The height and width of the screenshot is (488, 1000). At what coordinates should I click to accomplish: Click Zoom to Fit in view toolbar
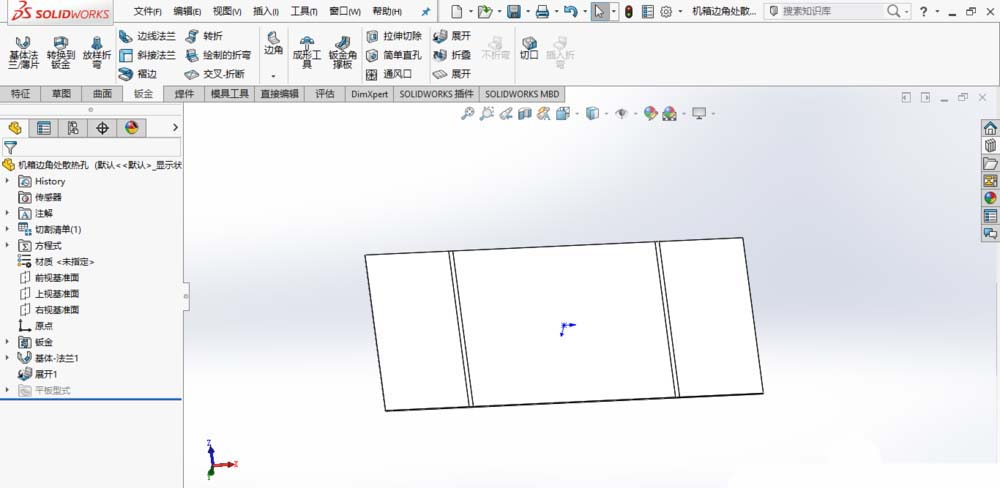(x=467, y=114)
